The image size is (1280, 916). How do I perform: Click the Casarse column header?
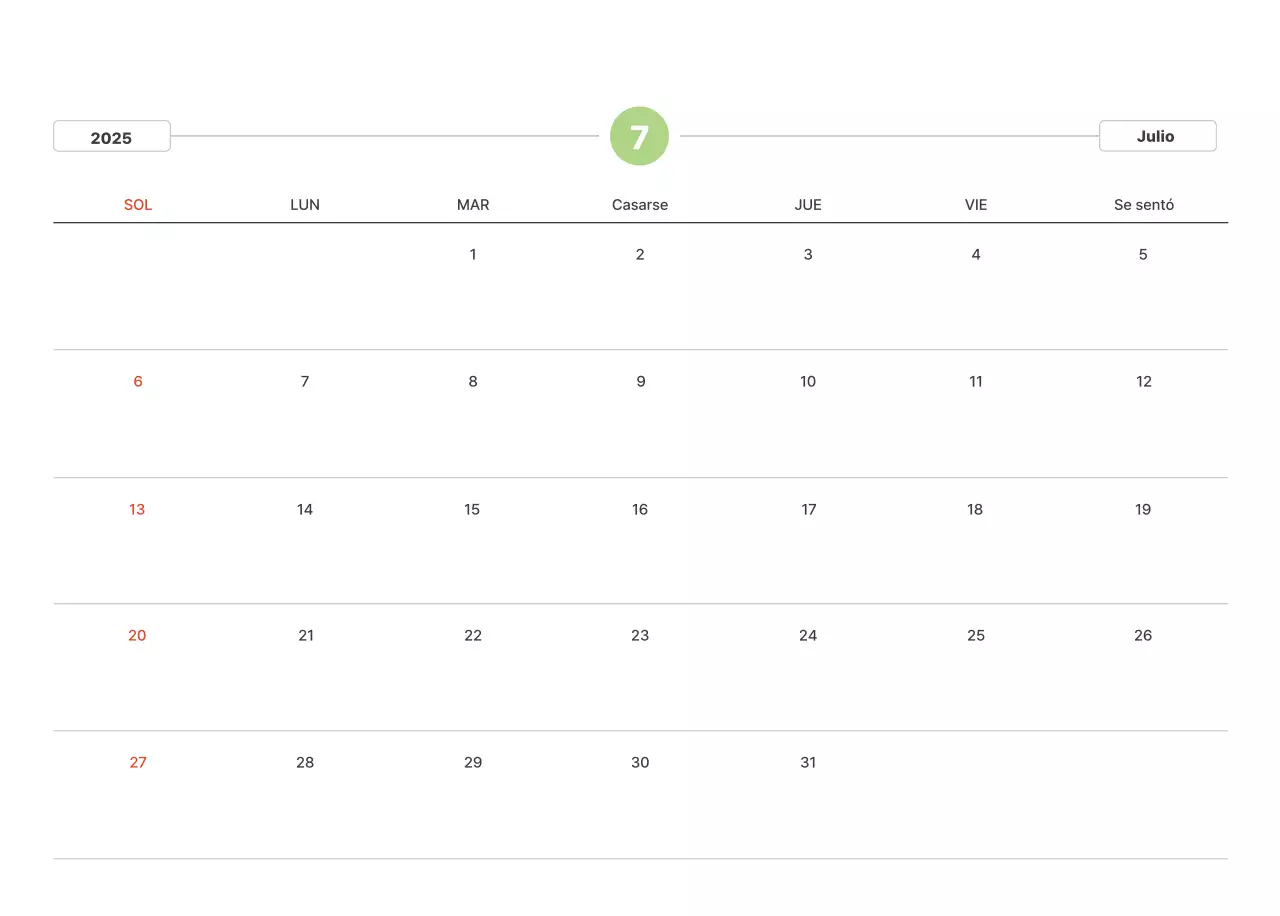[640, 205]
